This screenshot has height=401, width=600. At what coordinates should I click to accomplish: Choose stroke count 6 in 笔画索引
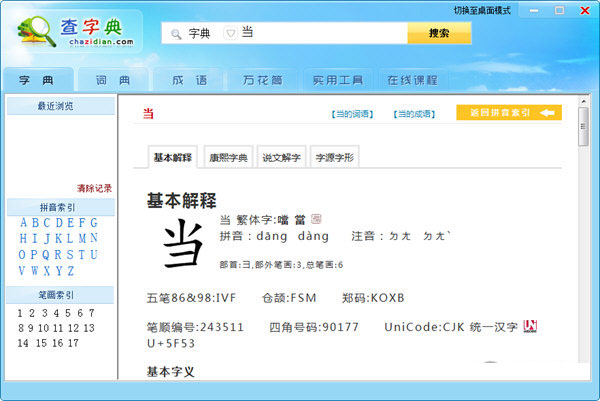pyautogui.click(x=80, y=313)
